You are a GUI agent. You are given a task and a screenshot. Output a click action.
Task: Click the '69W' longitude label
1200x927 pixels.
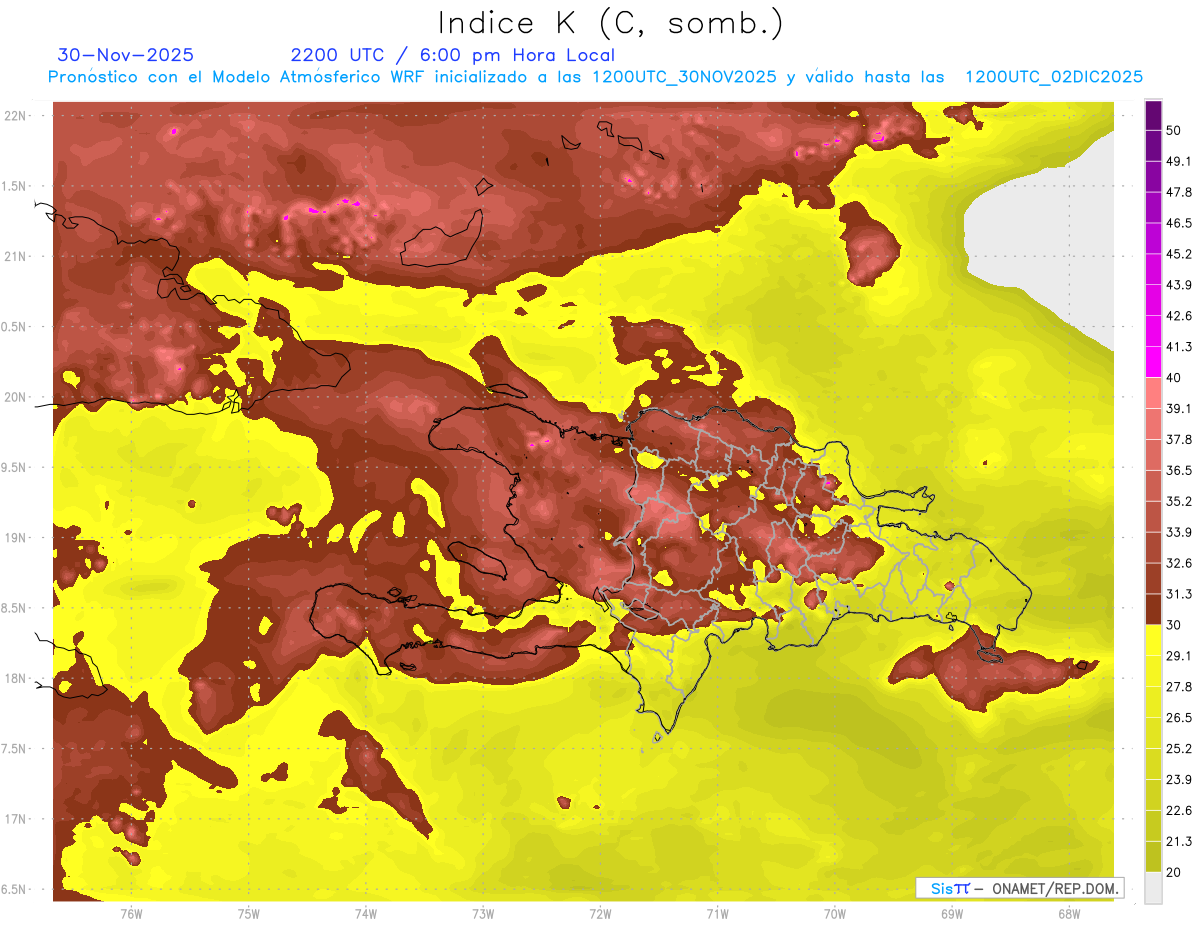point(952,914)
